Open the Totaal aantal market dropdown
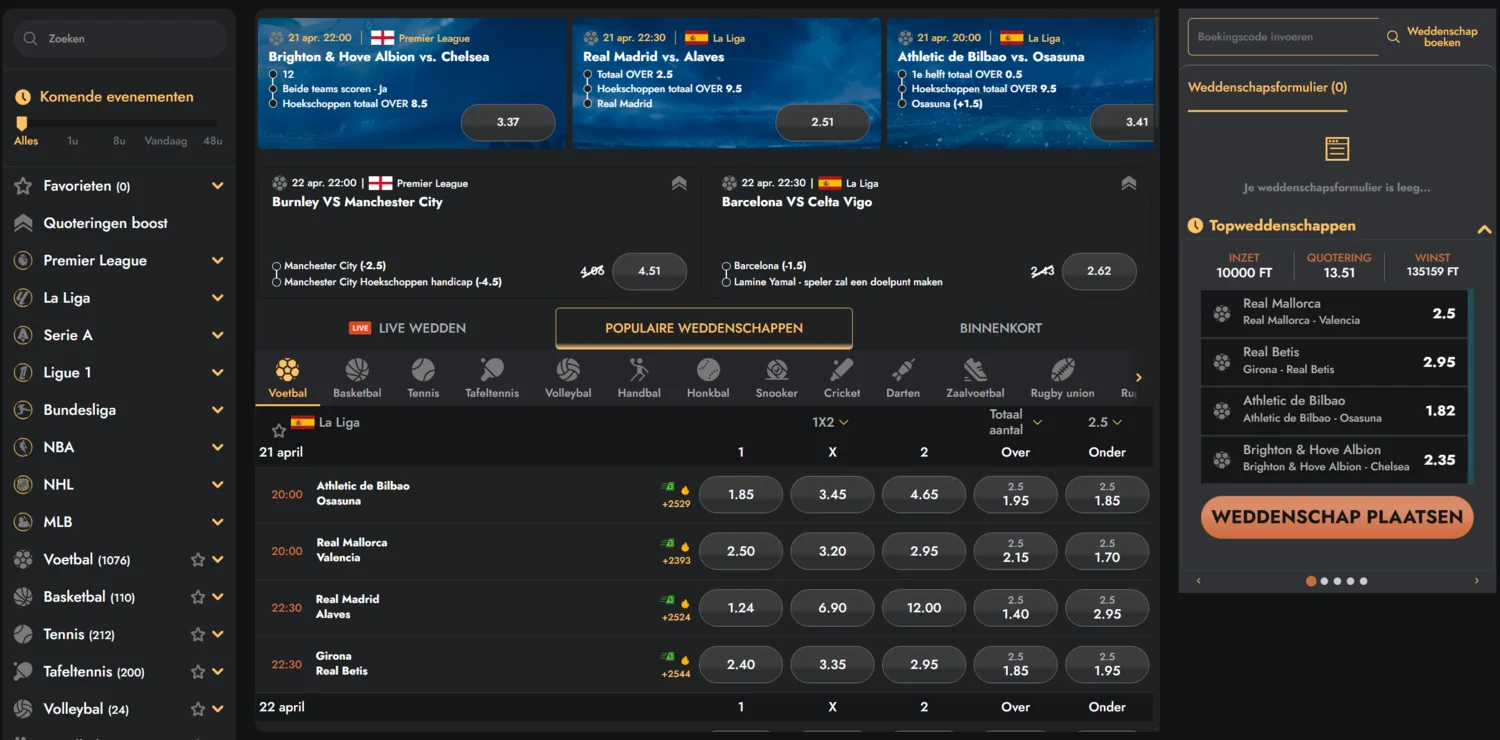1500x740 pixels. pyautogui.click(x=1015, y=422)
